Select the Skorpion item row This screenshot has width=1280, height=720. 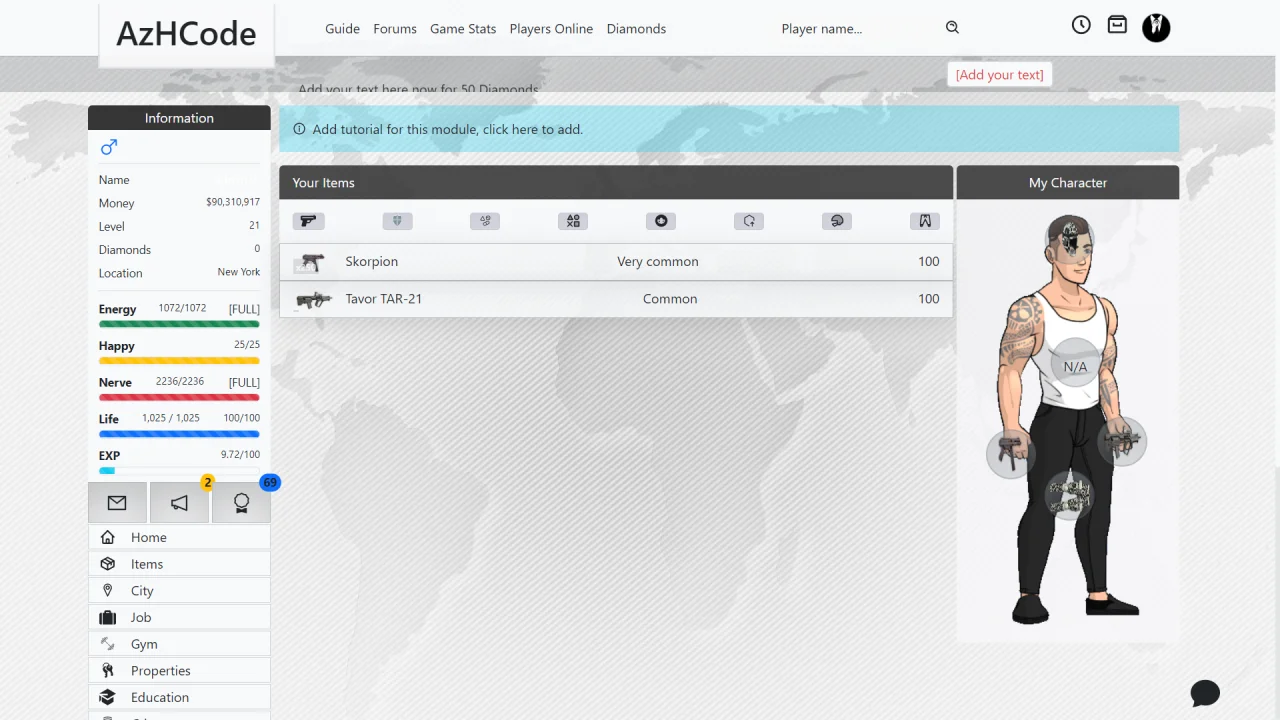click(616, 262)
